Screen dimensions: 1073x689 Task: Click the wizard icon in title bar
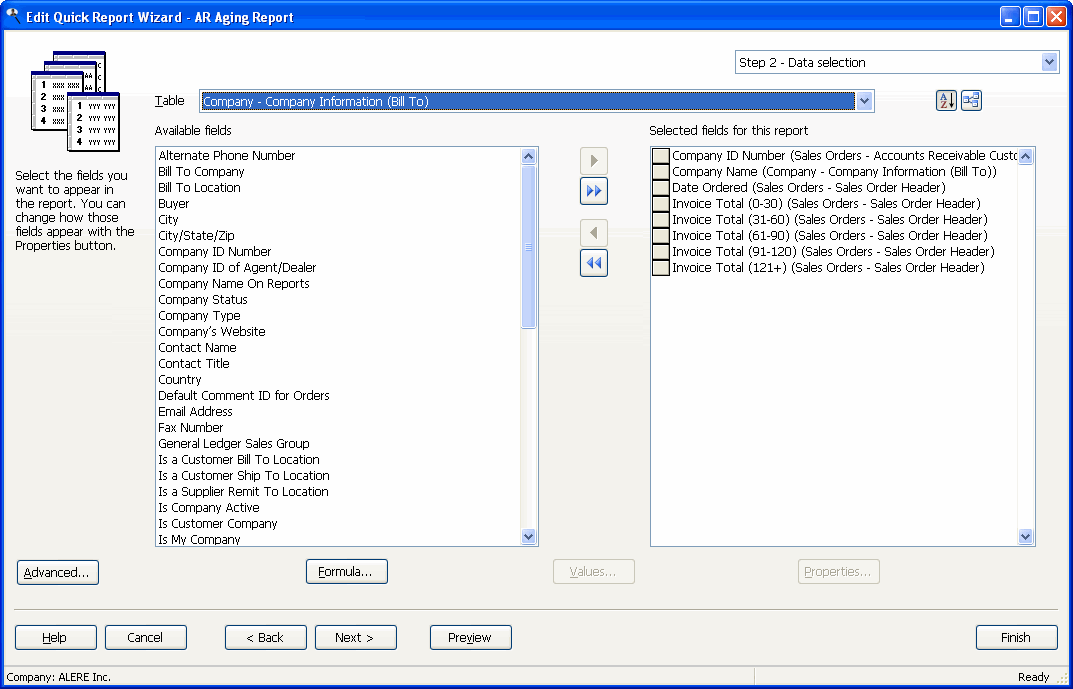(x=13, y=16)
